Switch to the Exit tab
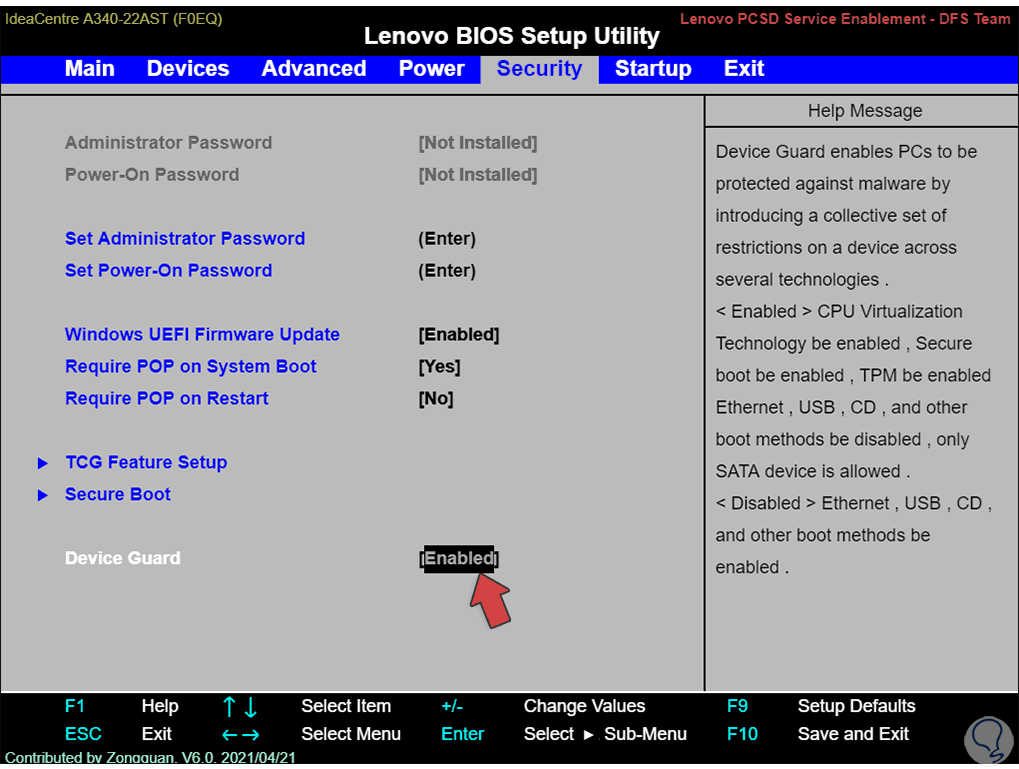Screen dimensions: 1019x769 click(744, 69)
